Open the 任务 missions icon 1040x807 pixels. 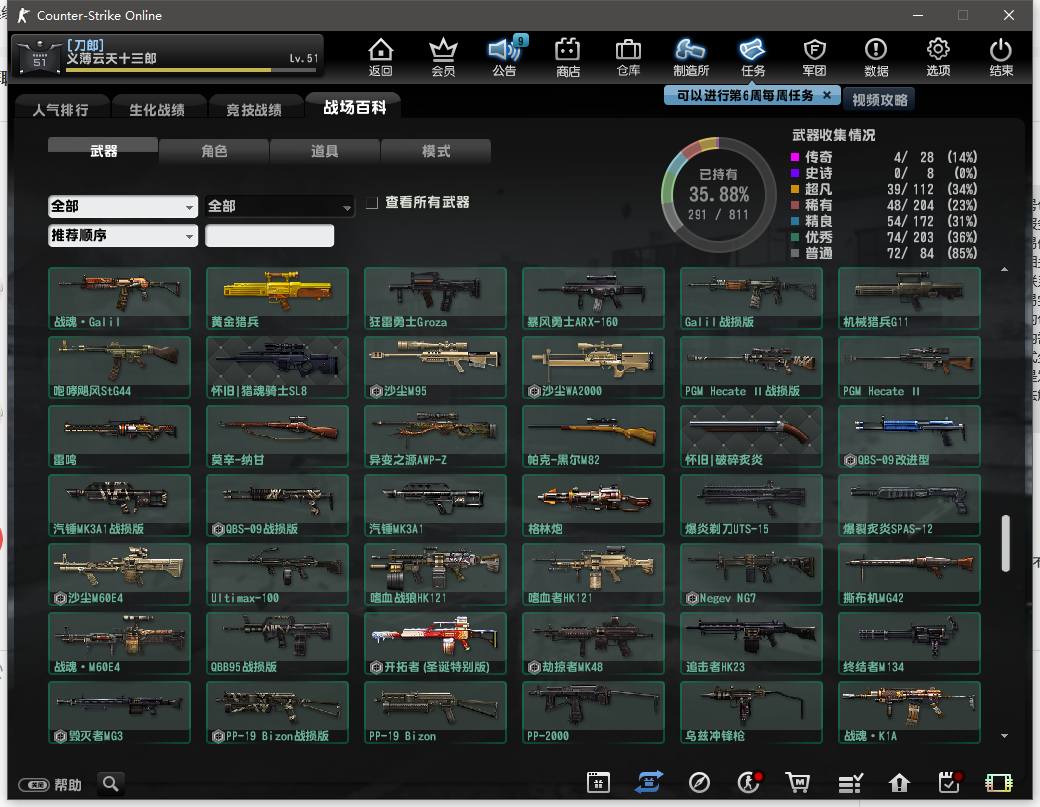coord(753,57)
